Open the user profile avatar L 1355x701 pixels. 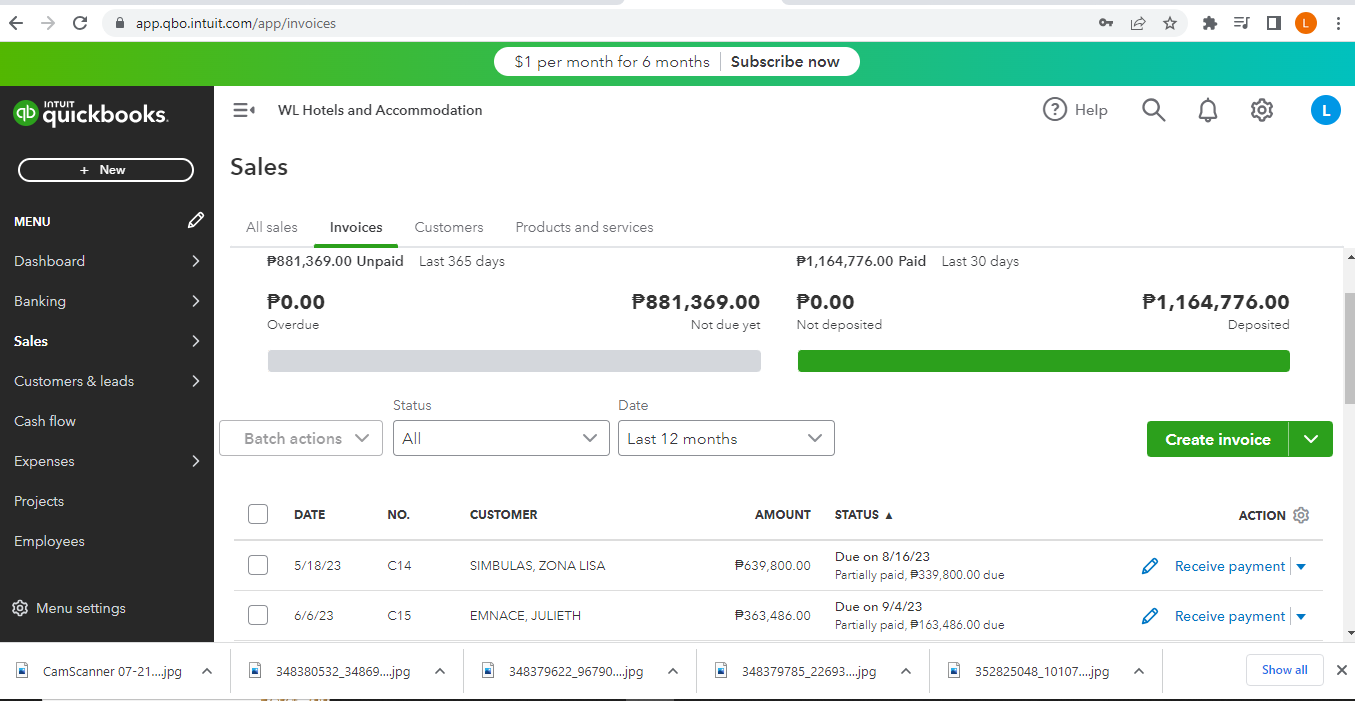click(x=1325, y=110)
